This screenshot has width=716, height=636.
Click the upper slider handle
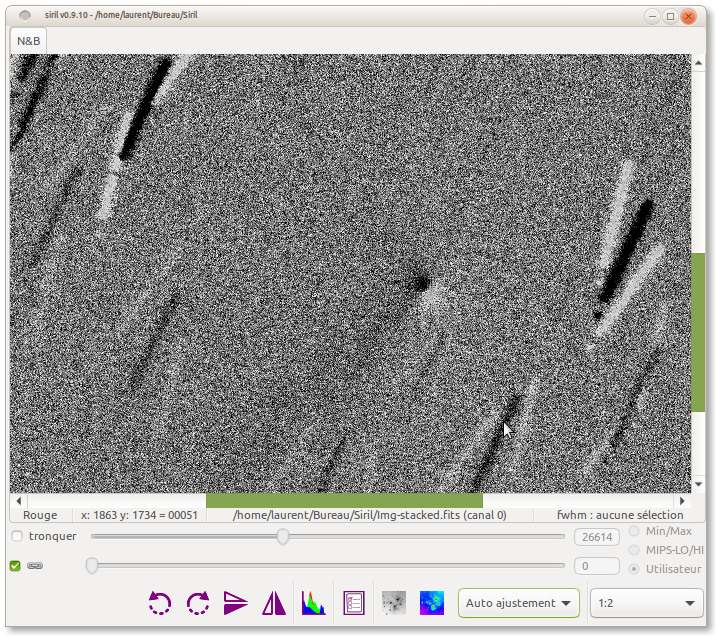[x=283, y=537]
